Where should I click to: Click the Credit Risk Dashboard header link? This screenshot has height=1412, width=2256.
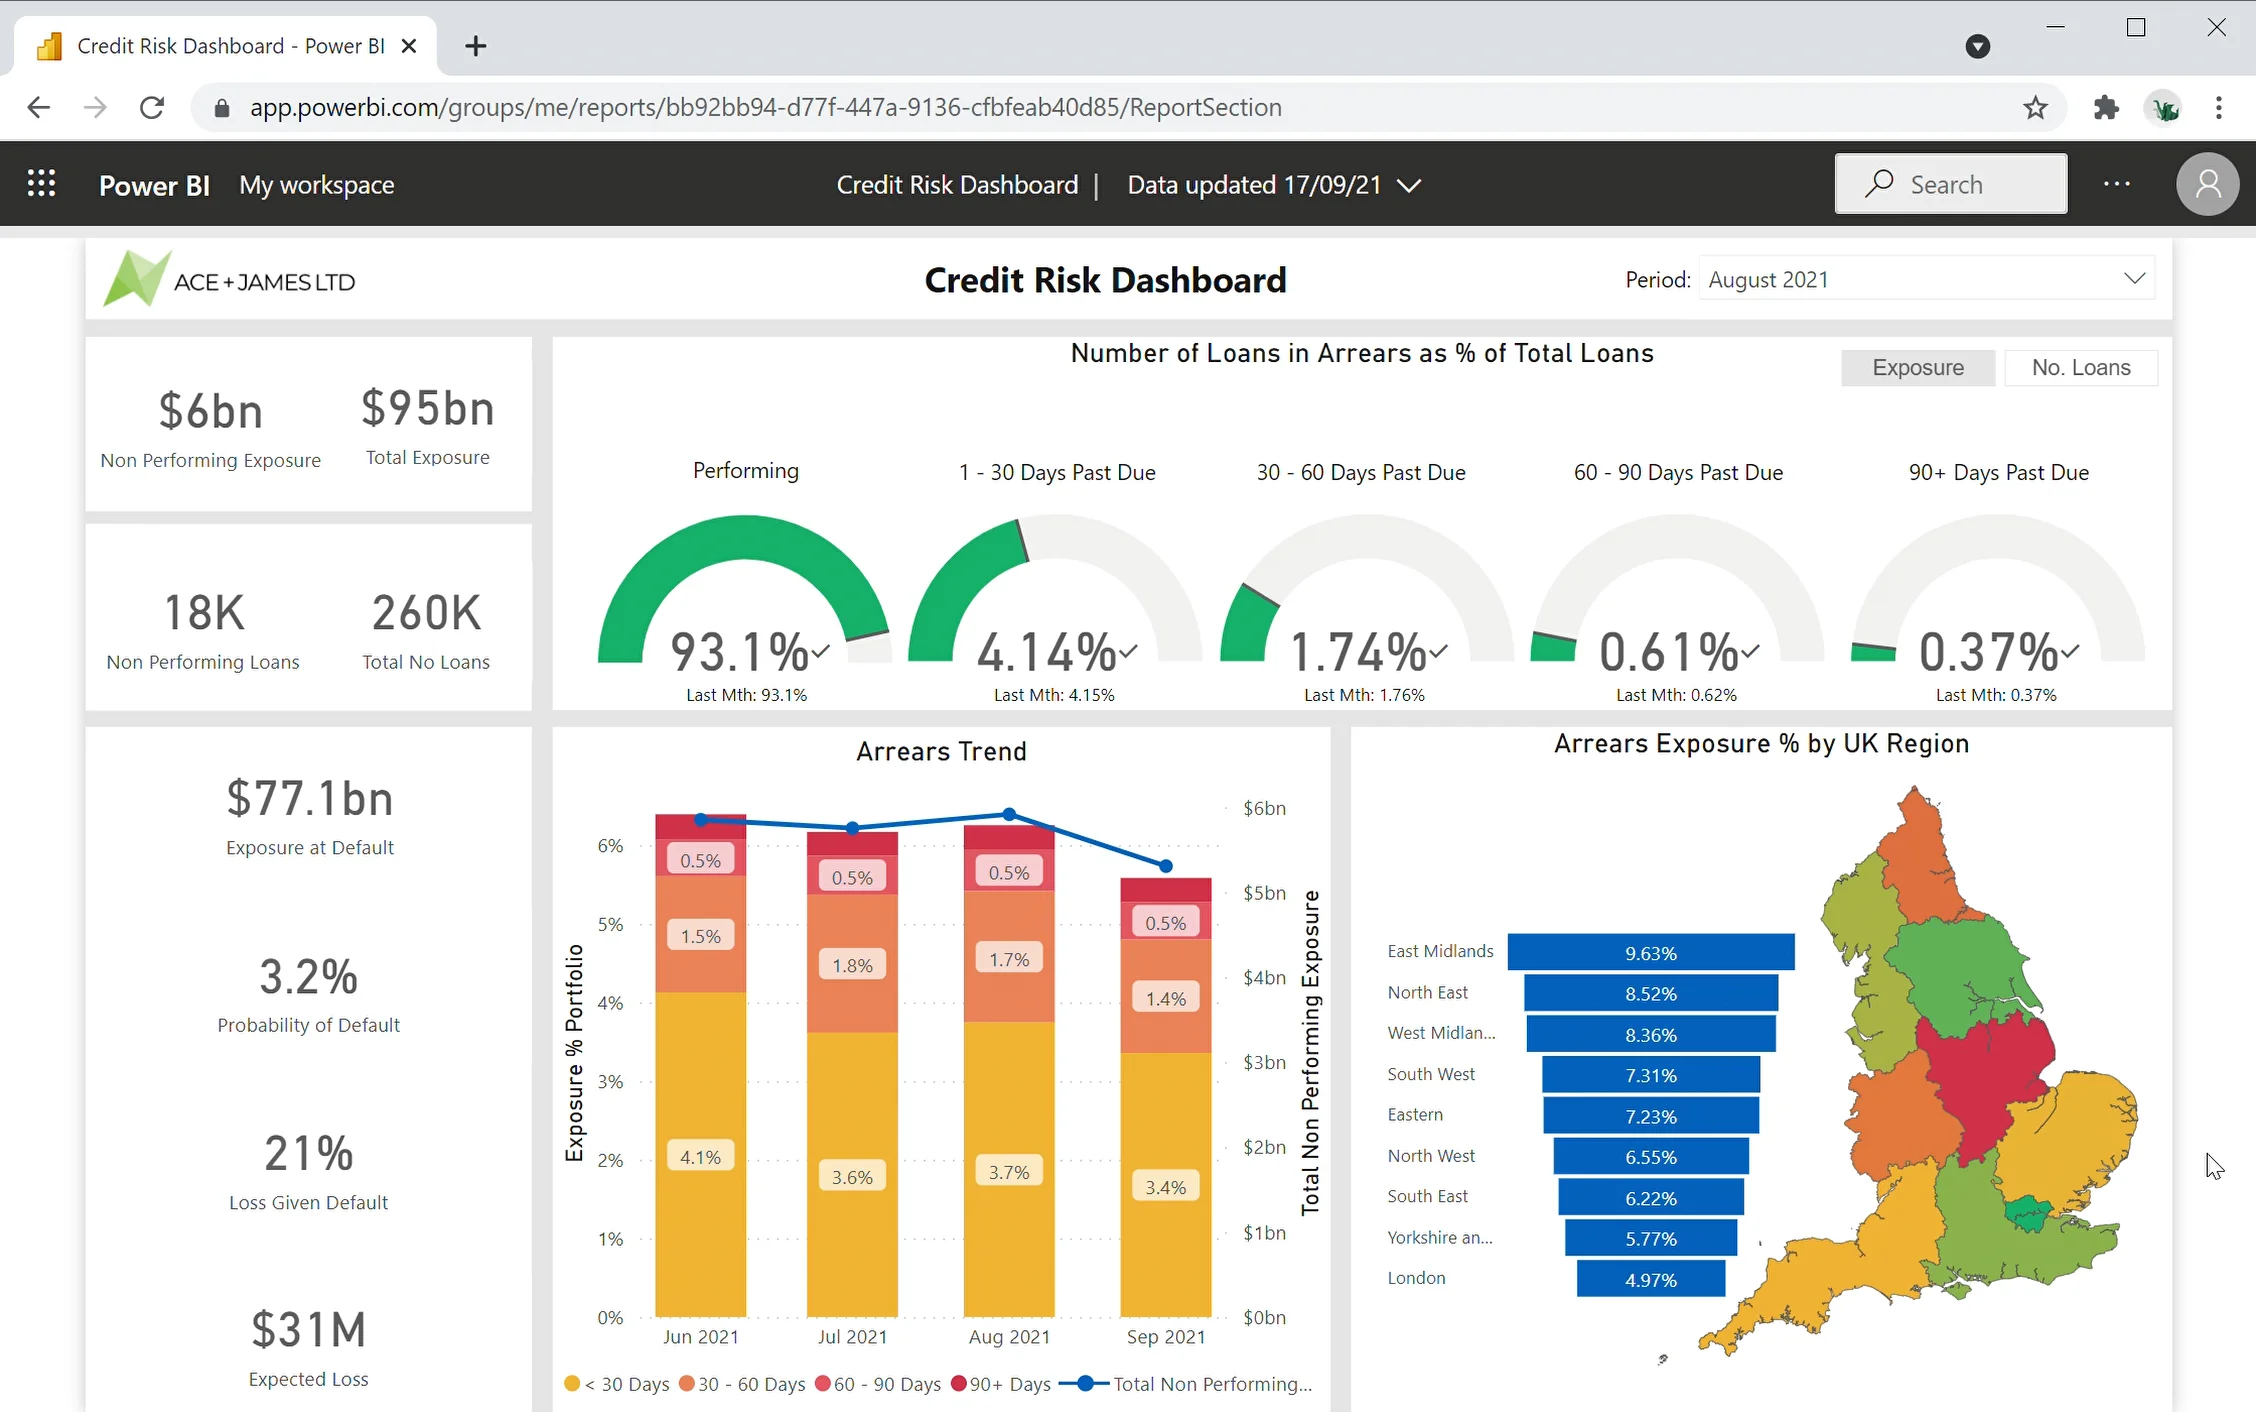[957, 184]
